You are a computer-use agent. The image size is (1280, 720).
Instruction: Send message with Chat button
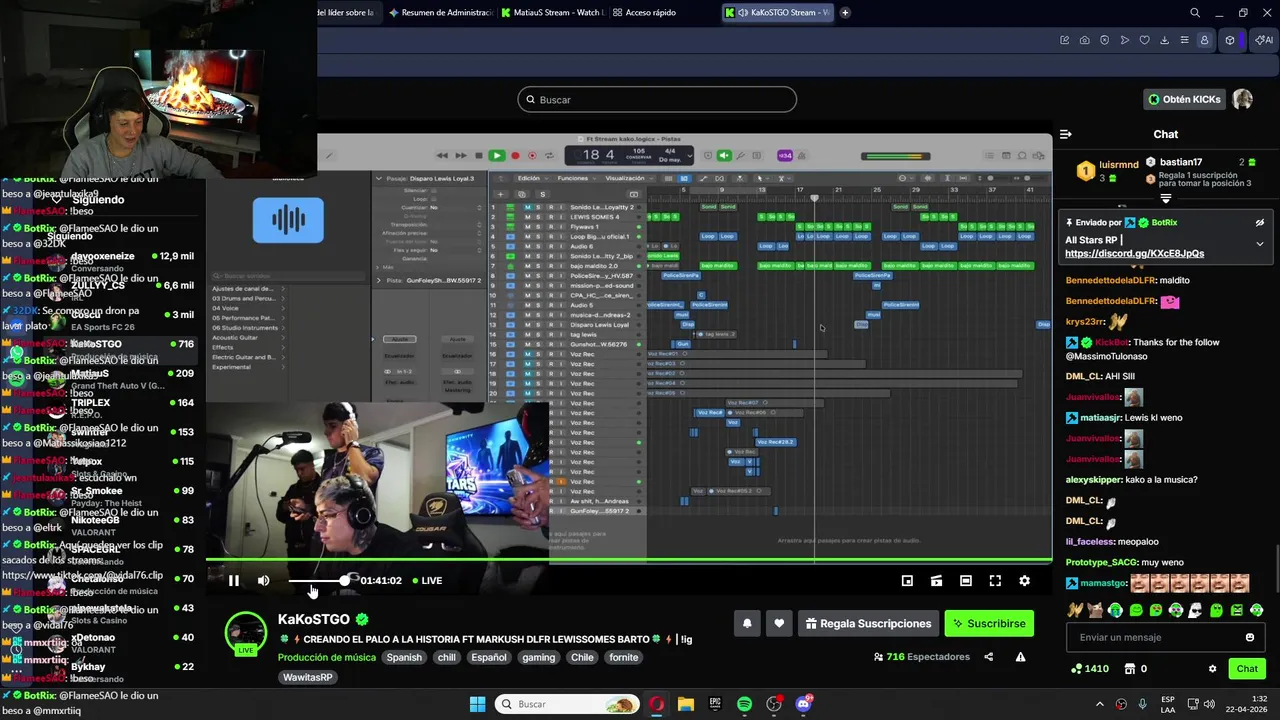pyautogui.click(x=1247, y=668)
